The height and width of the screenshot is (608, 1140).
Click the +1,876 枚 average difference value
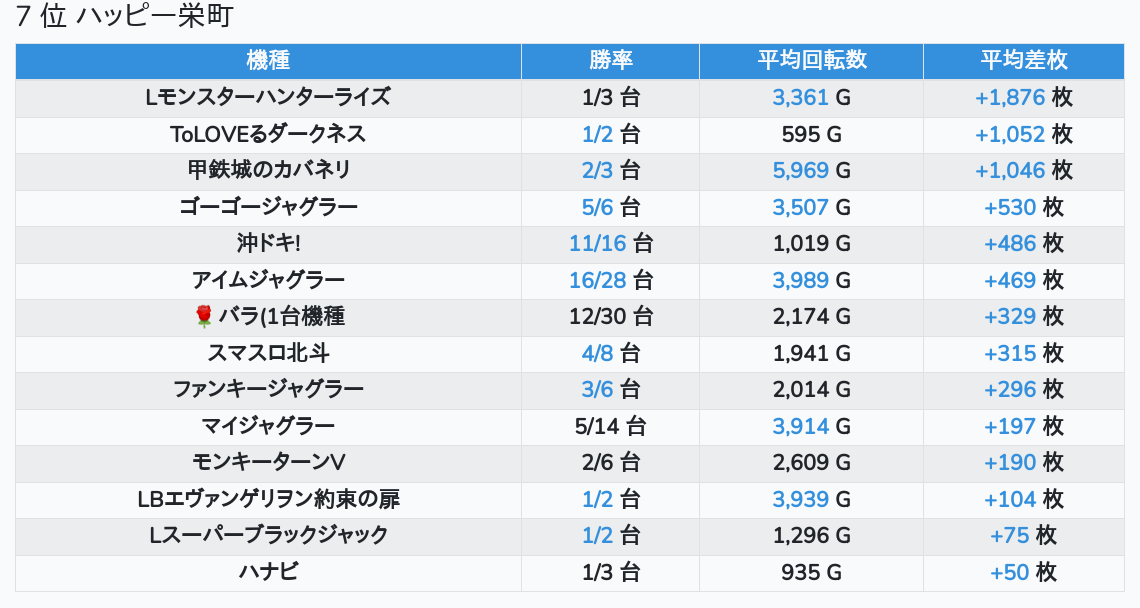[1023, 98]
